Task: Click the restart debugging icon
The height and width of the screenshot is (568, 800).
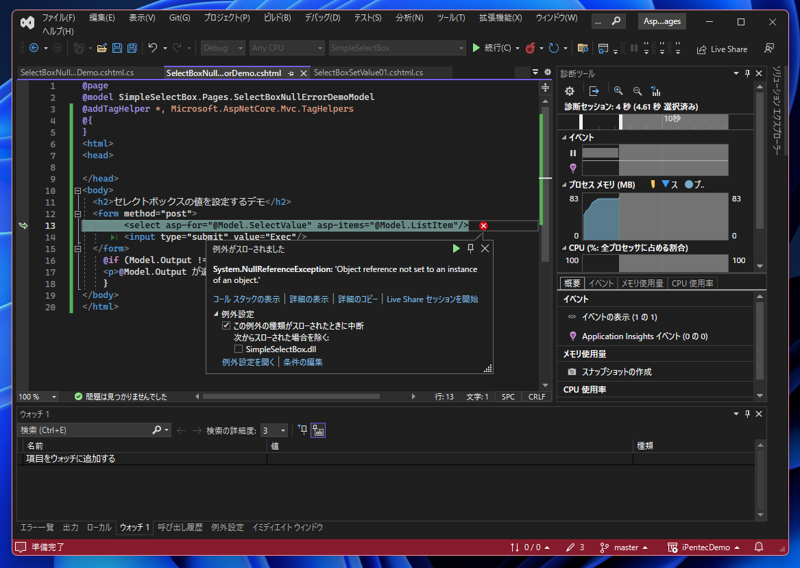Action: 554,48
